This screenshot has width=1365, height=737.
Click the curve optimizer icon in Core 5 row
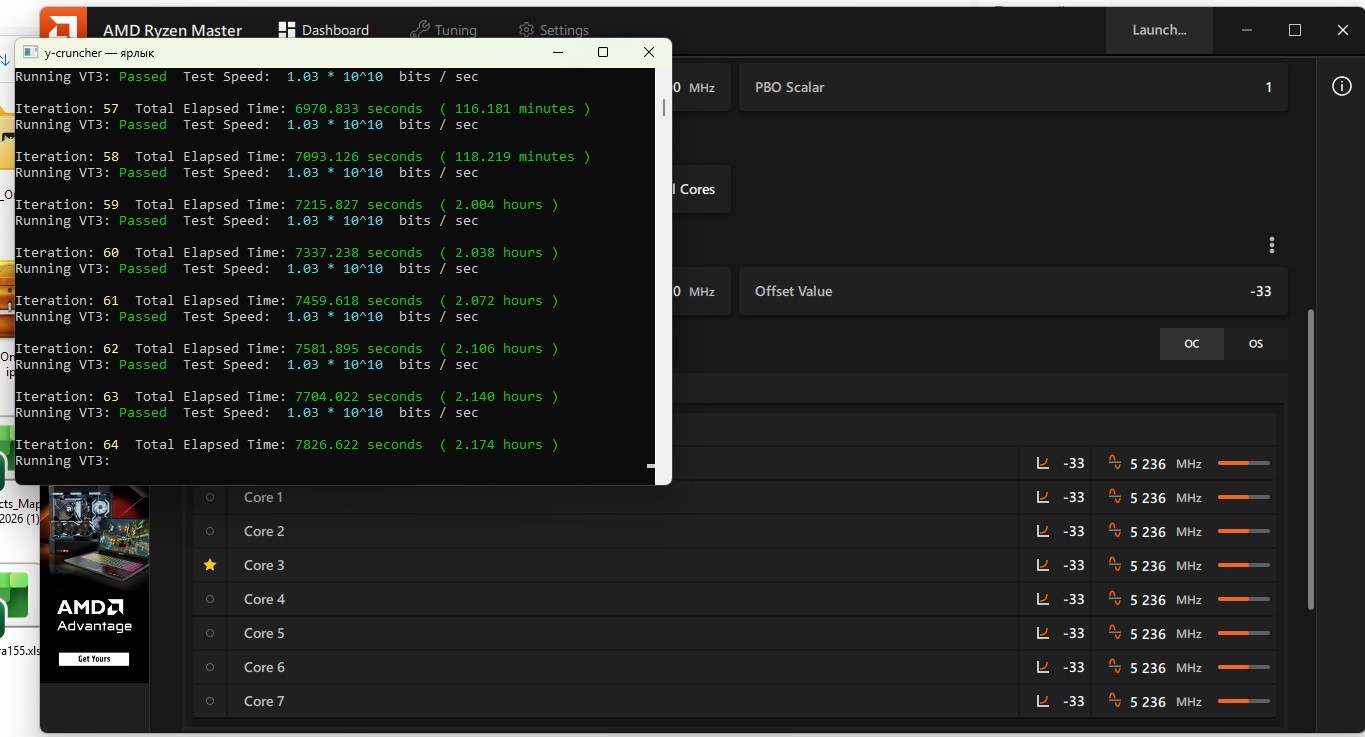point(1043,633)
